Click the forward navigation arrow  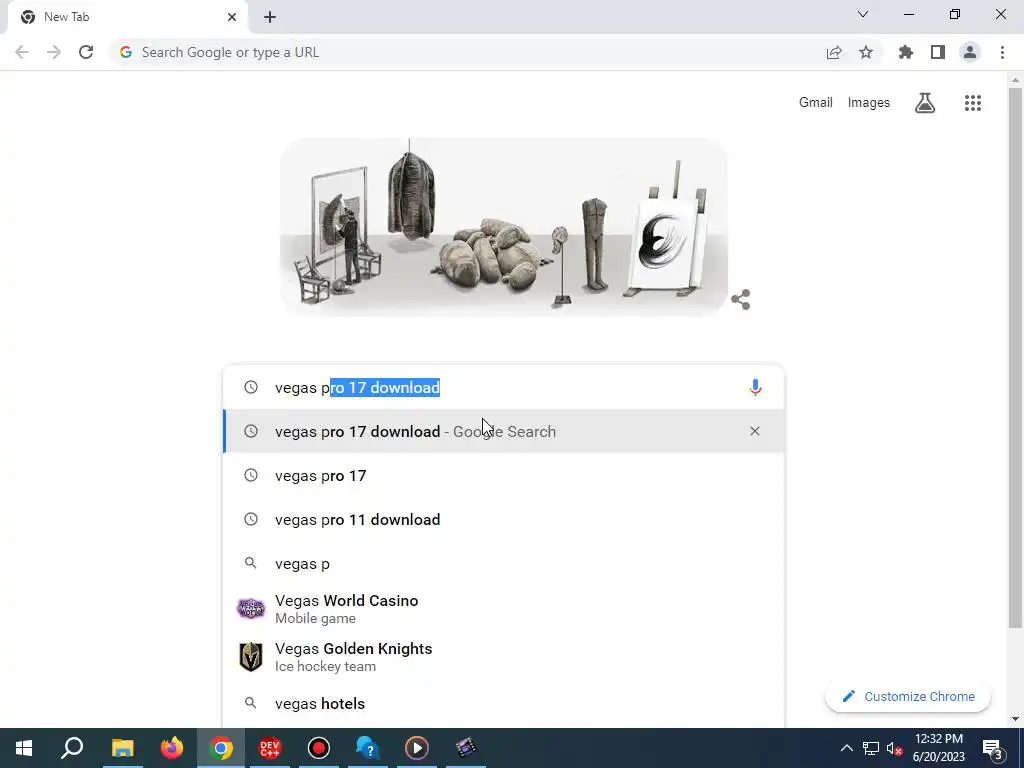click(54, 52)
